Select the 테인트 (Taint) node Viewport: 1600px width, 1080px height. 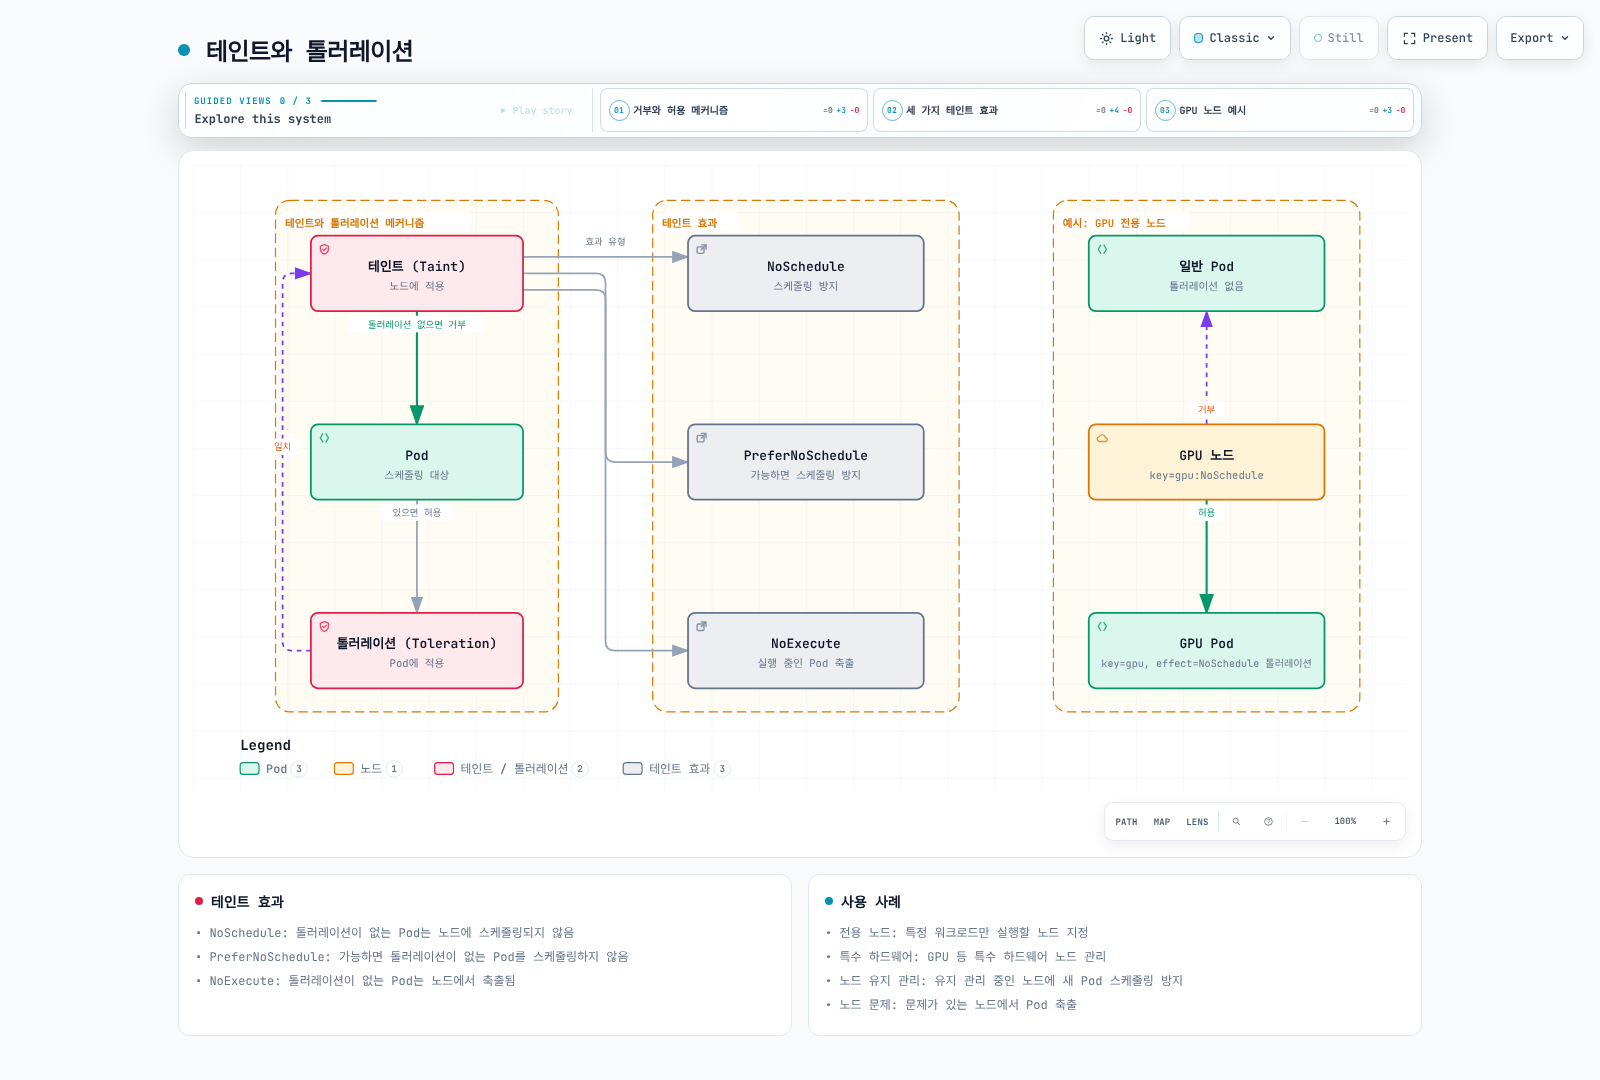click(x=417, y=274)
